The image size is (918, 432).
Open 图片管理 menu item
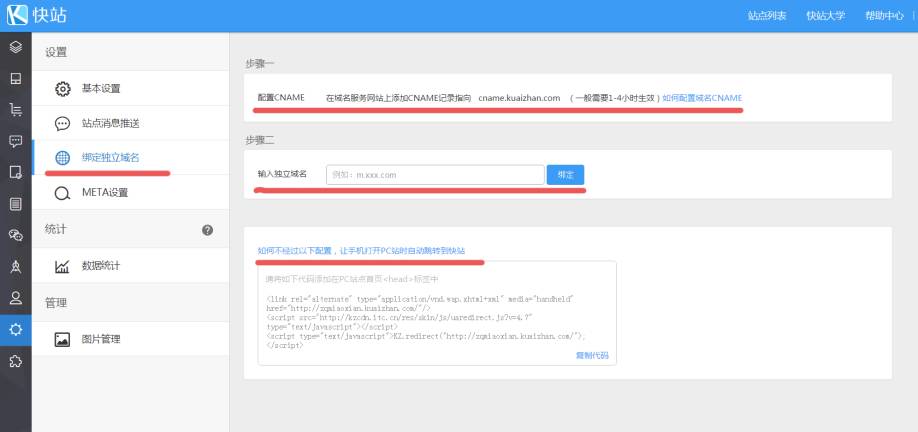131,339
